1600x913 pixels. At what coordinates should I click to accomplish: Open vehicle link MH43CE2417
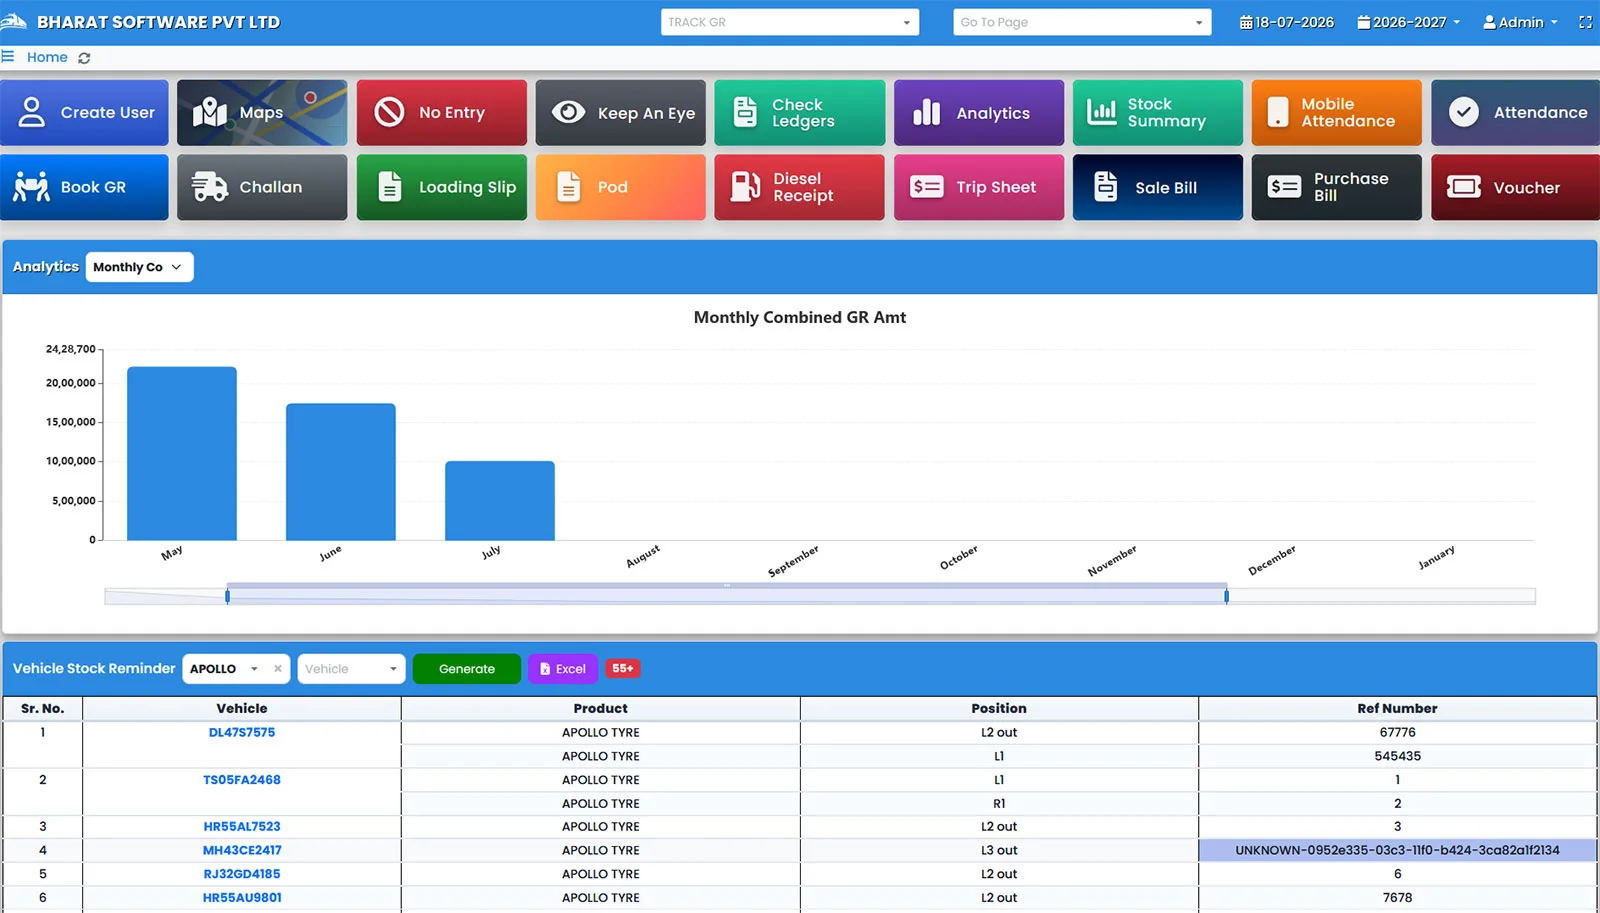(242, 851)
